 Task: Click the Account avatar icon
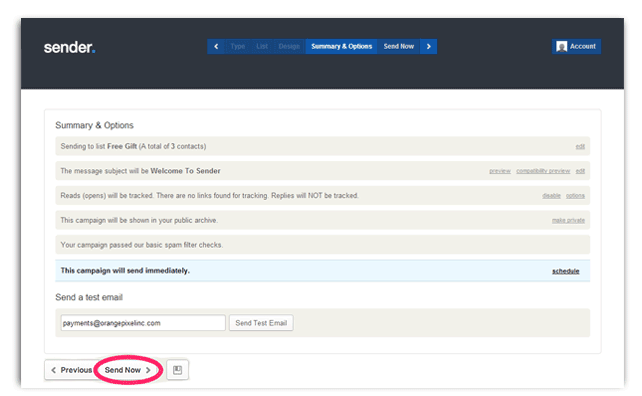pyautogui.click(x=562, y=47)
